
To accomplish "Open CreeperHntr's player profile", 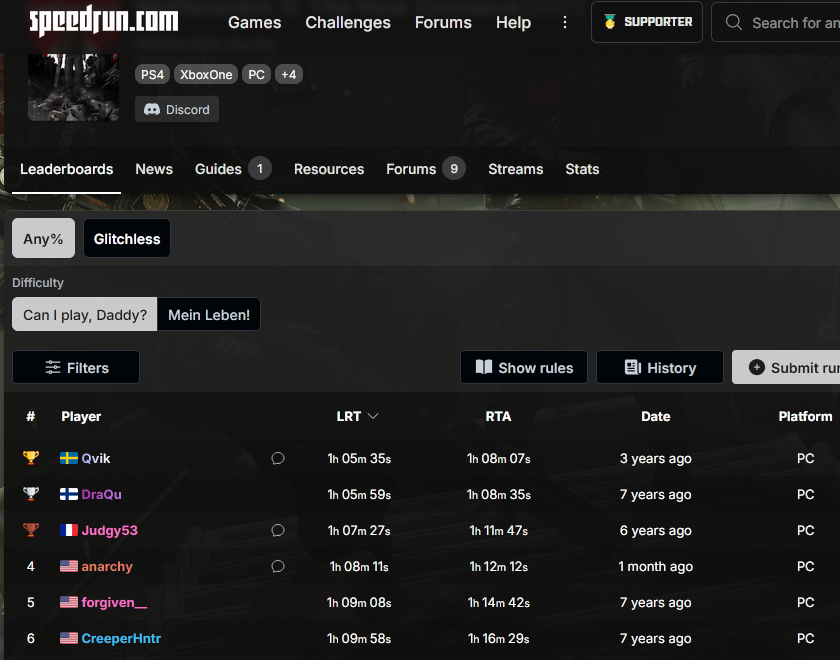I will (121, 638).
